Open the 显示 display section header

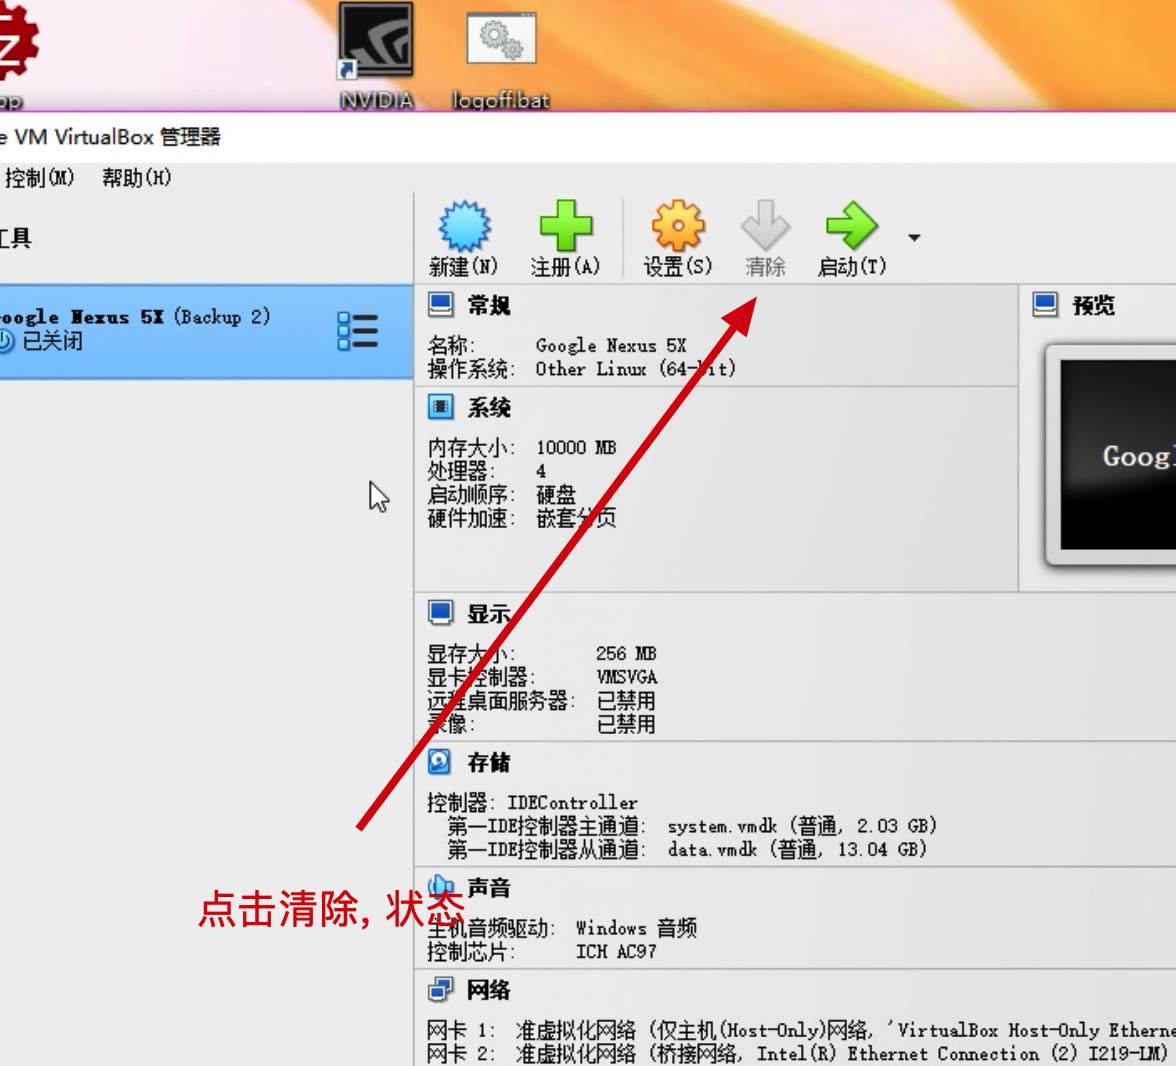coord(489,614)
